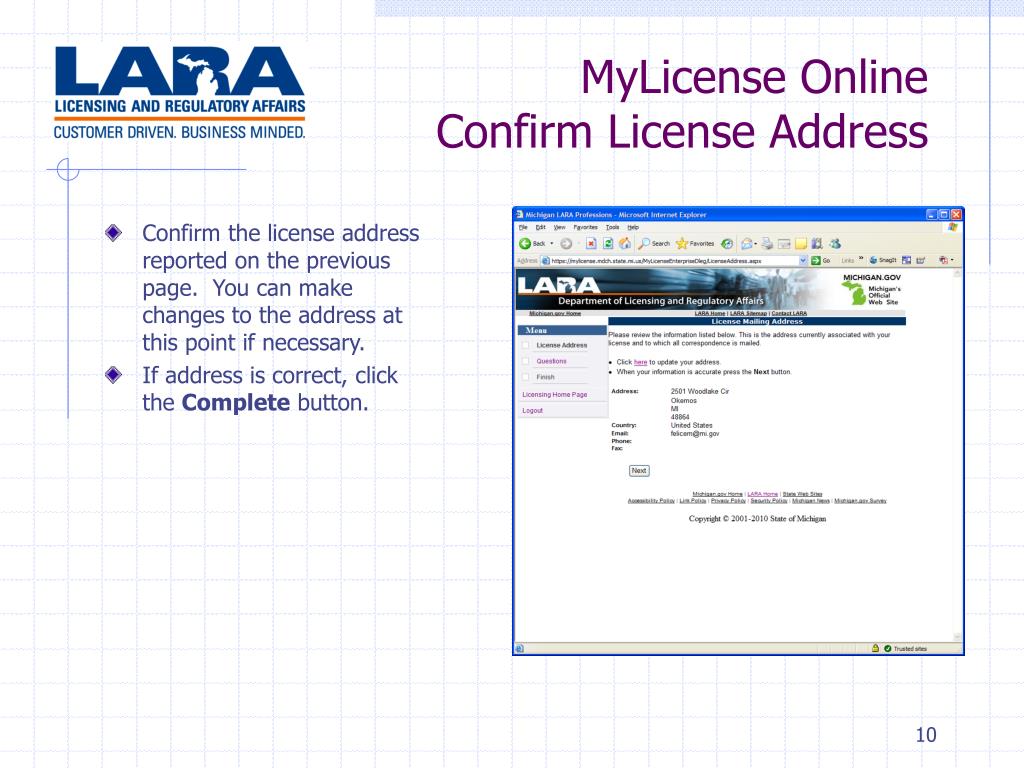Screen dimensions: 1024x768
Task: Click the padlock icon in status bar
Action: click(x=875, y=648)
